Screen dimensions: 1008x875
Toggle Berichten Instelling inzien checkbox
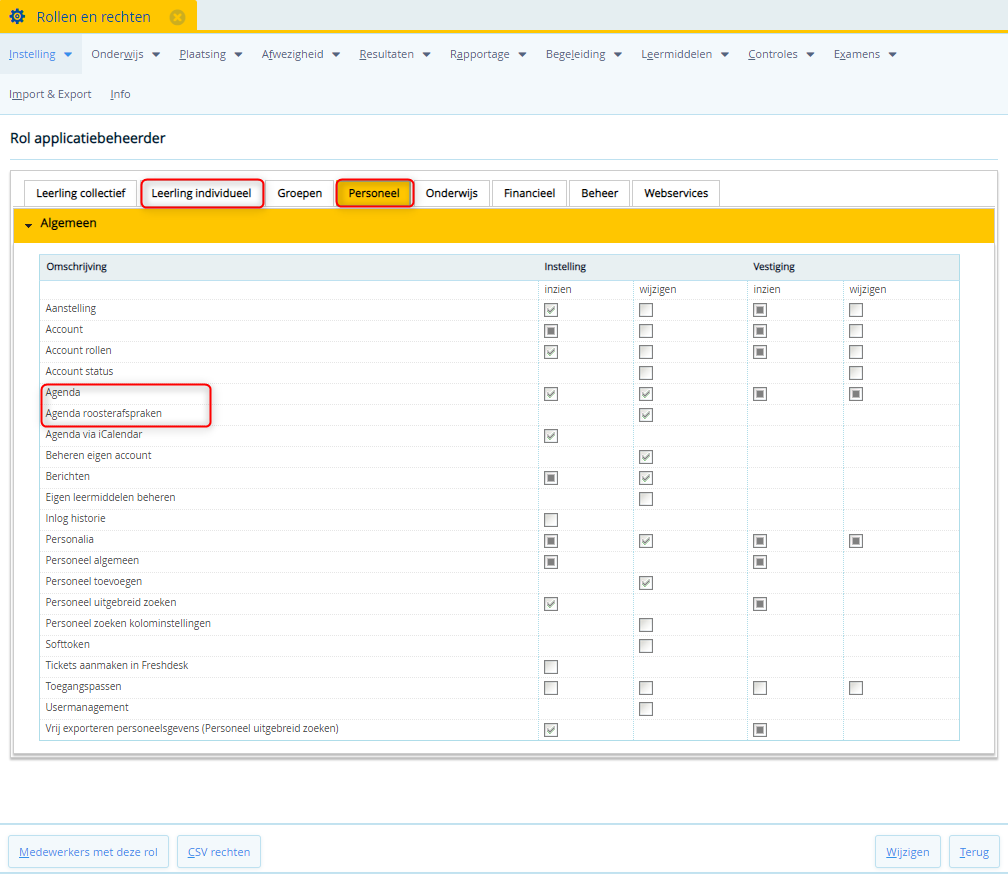(551, 478)
